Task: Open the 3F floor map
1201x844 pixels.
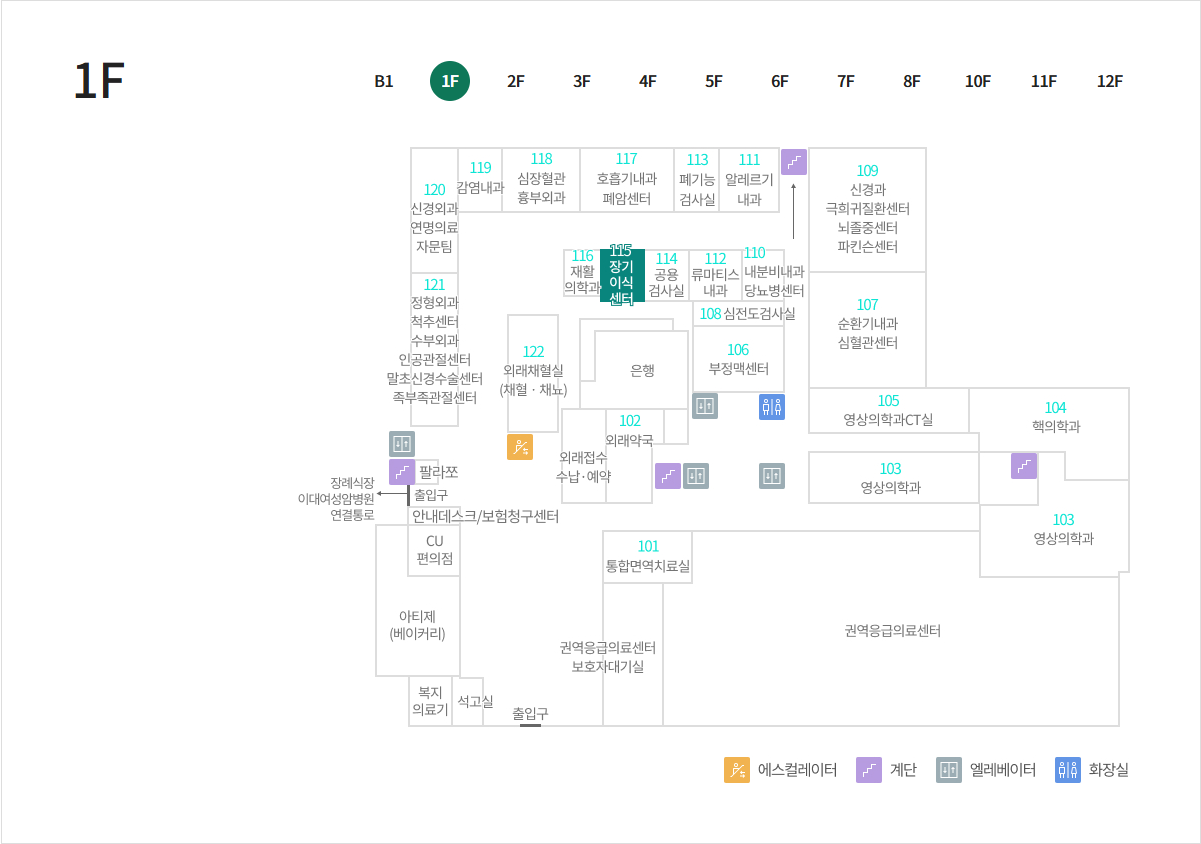Action: click(x=582, y=82)
